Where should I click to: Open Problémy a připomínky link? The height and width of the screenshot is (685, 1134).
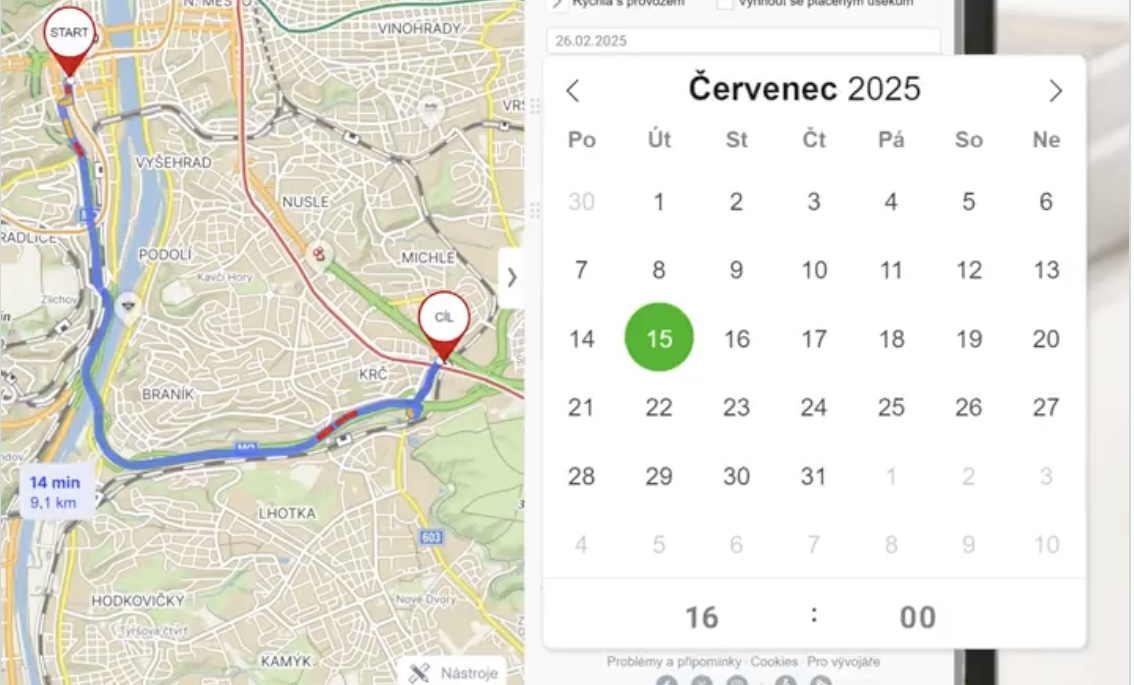click(674, 662)
